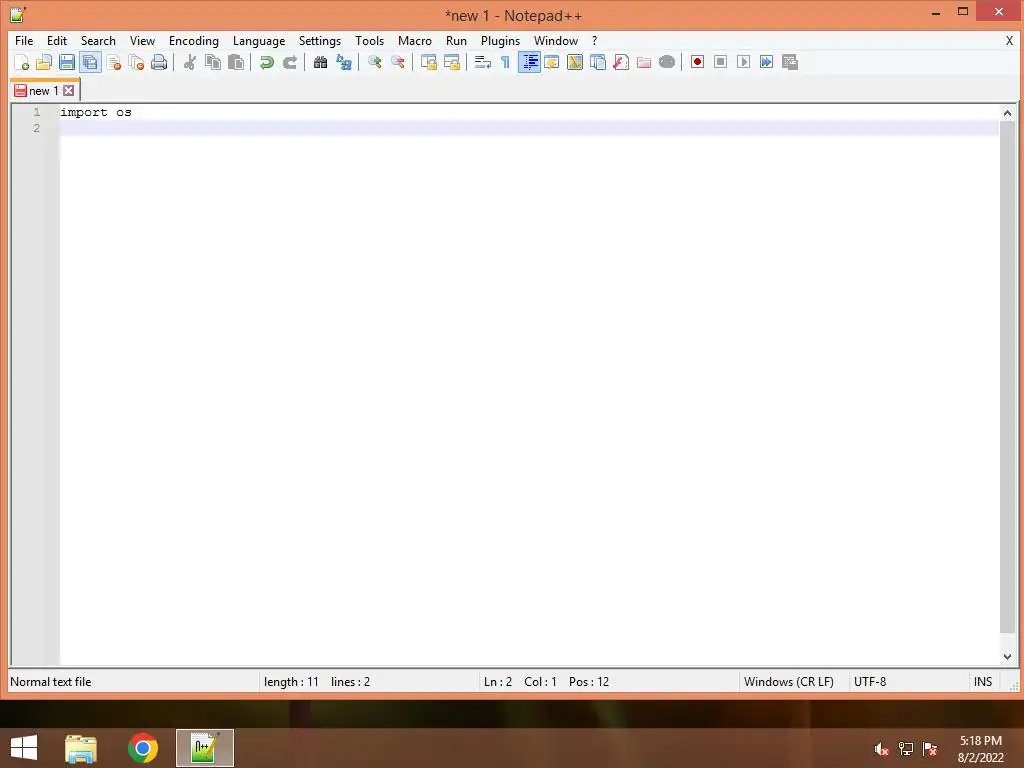The width and height of the screenshot is (1024, 768).
Task: Run macro multiple times icon
Action: coord(767,62)
